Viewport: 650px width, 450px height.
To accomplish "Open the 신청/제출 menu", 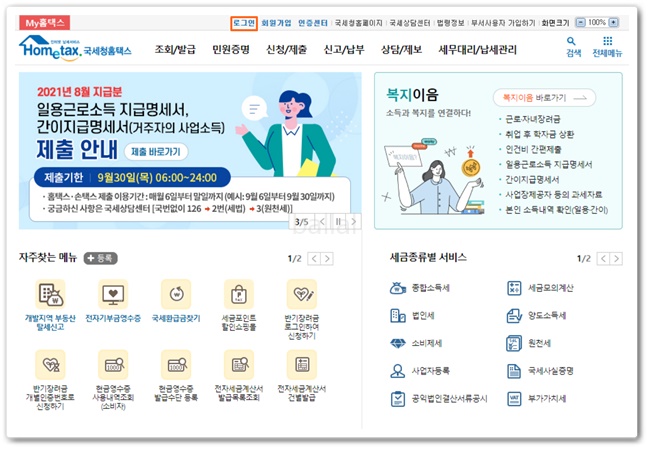I will click(x=286, y=50).
